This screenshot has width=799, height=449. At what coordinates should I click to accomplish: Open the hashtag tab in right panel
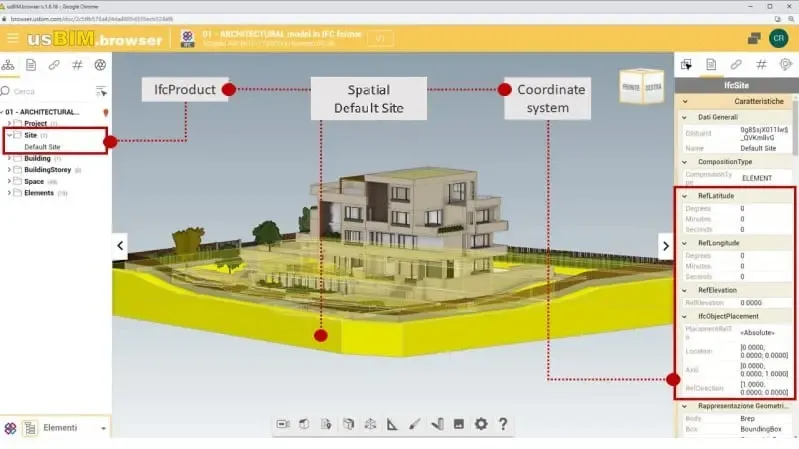click(x=761, y=65)
